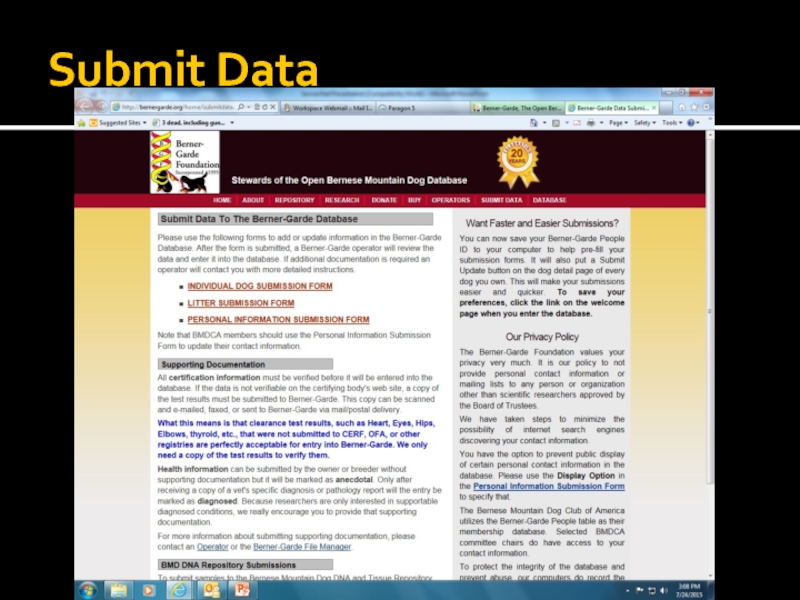The width and height of the screenshot is (800, 600).
Task: Open the ABOUT nav menu item
Action: pyautogui.click(x=253, y=200)
